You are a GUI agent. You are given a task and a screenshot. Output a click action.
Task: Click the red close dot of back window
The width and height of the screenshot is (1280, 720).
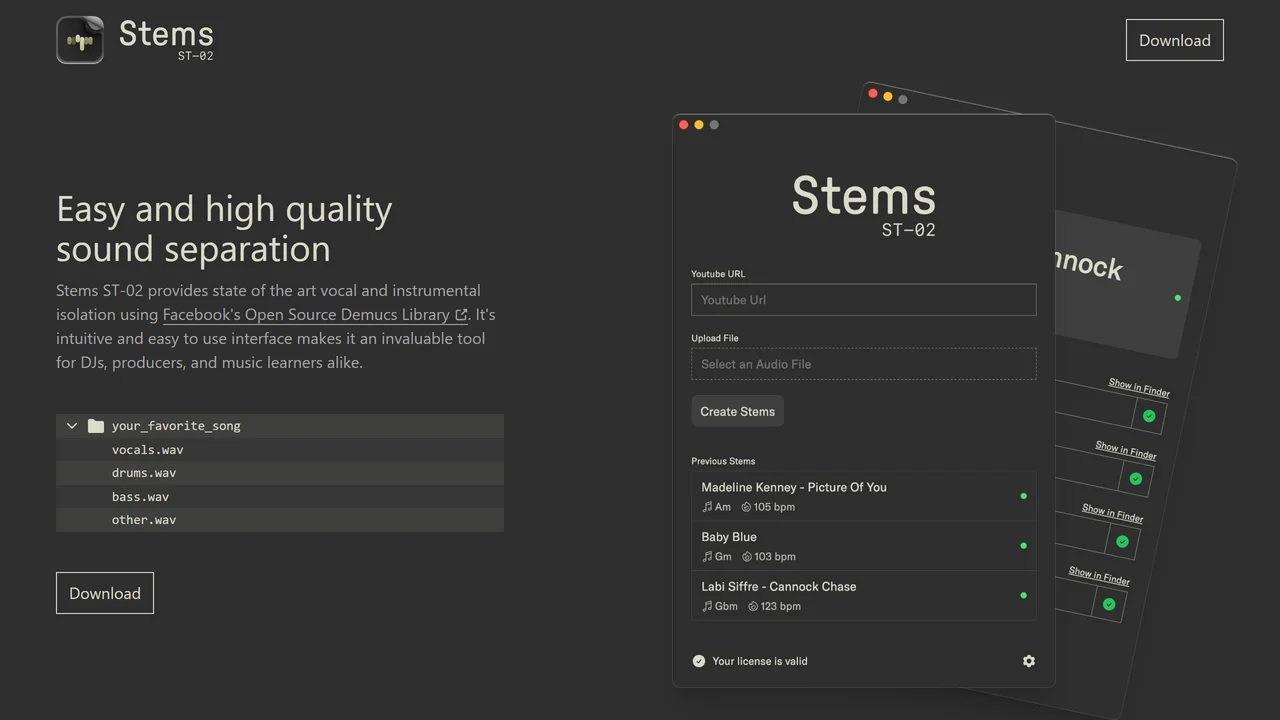pos(873,94)
